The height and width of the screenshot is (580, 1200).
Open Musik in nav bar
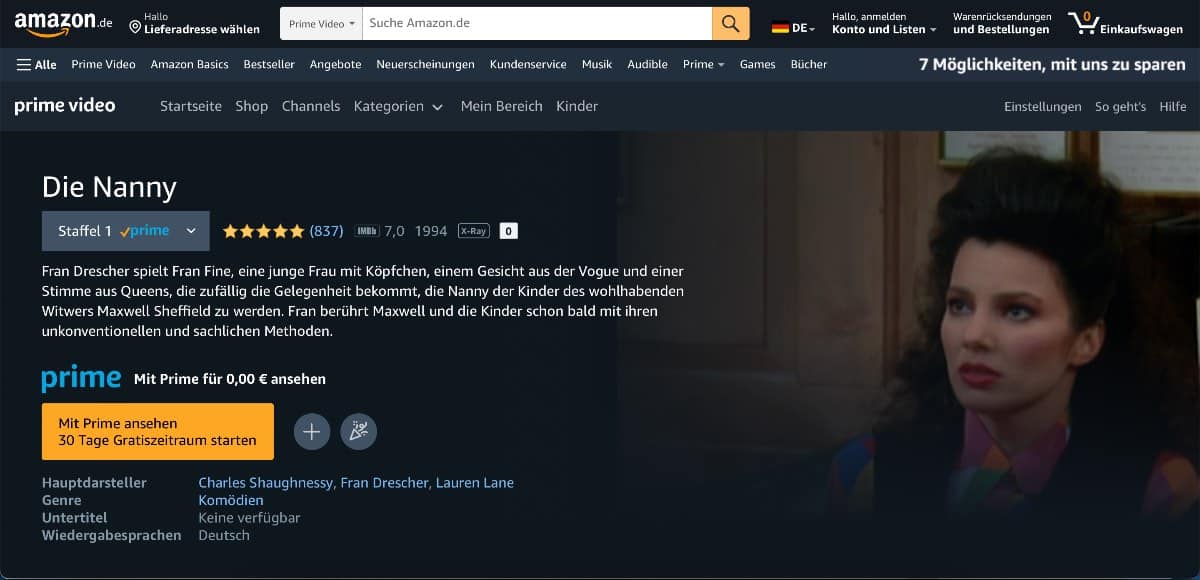click(x=597, y=64)
